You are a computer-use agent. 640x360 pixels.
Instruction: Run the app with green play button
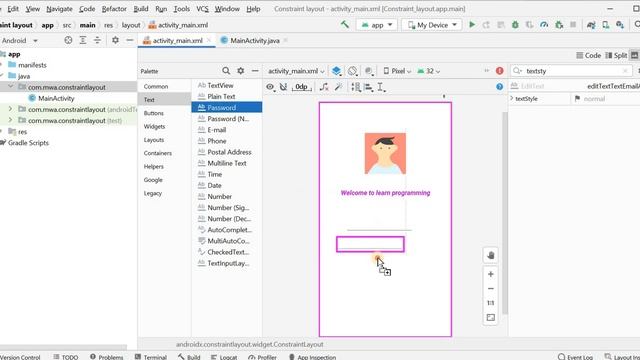tap(472, 25)
